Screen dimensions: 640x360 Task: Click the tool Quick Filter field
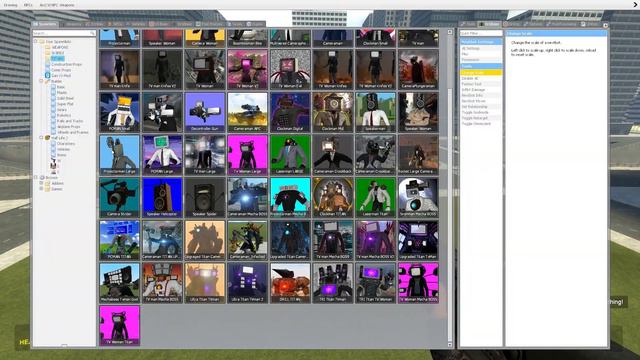pos(481,33)
